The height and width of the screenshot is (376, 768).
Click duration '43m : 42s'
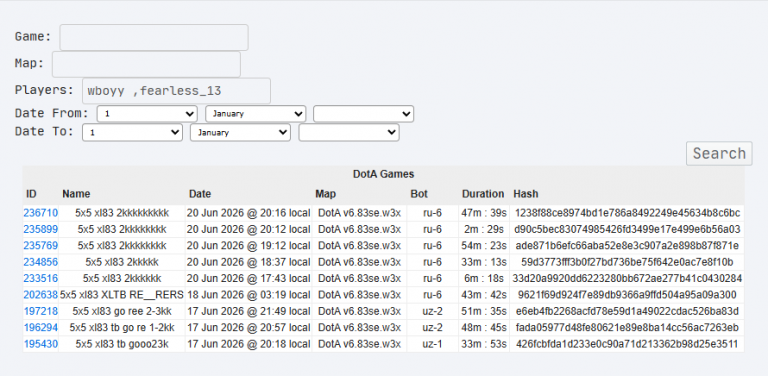tap(483, 295)
